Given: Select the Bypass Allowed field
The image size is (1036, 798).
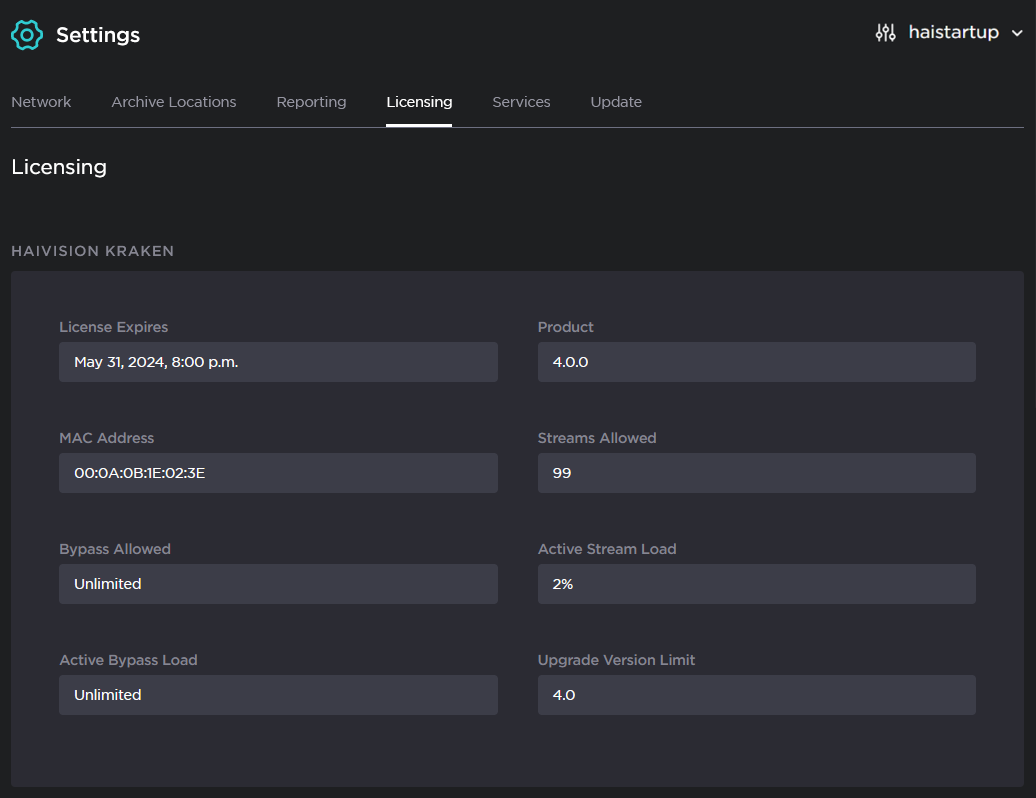Looking at the screenshot, I should pyautogui.click(x=278, y=584).
